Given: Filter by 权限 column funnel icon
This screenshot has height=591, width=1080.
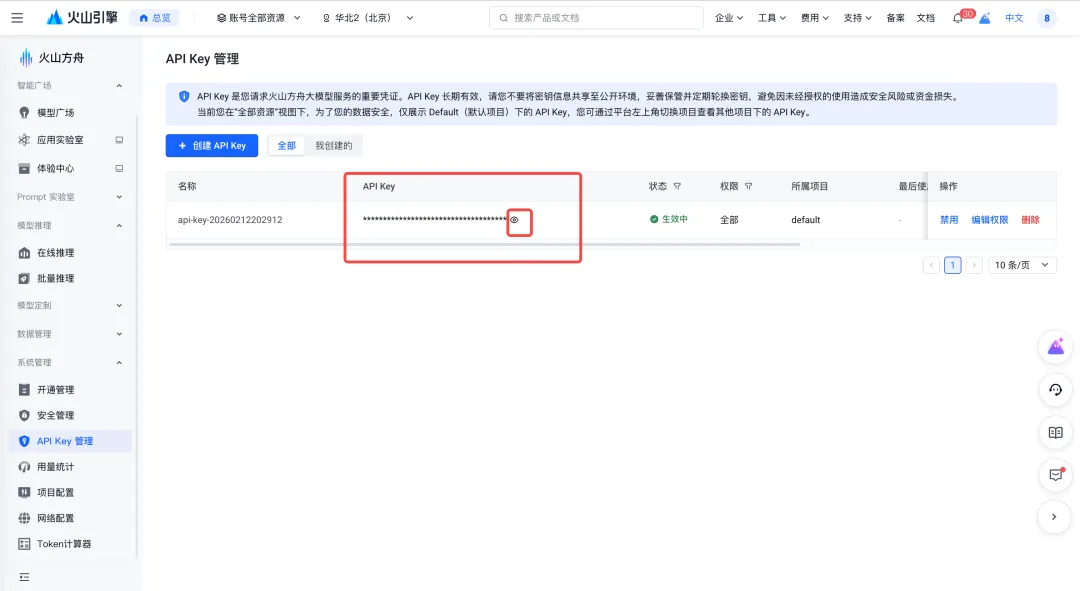Looking at the screenshot, I should click(749, 186).
